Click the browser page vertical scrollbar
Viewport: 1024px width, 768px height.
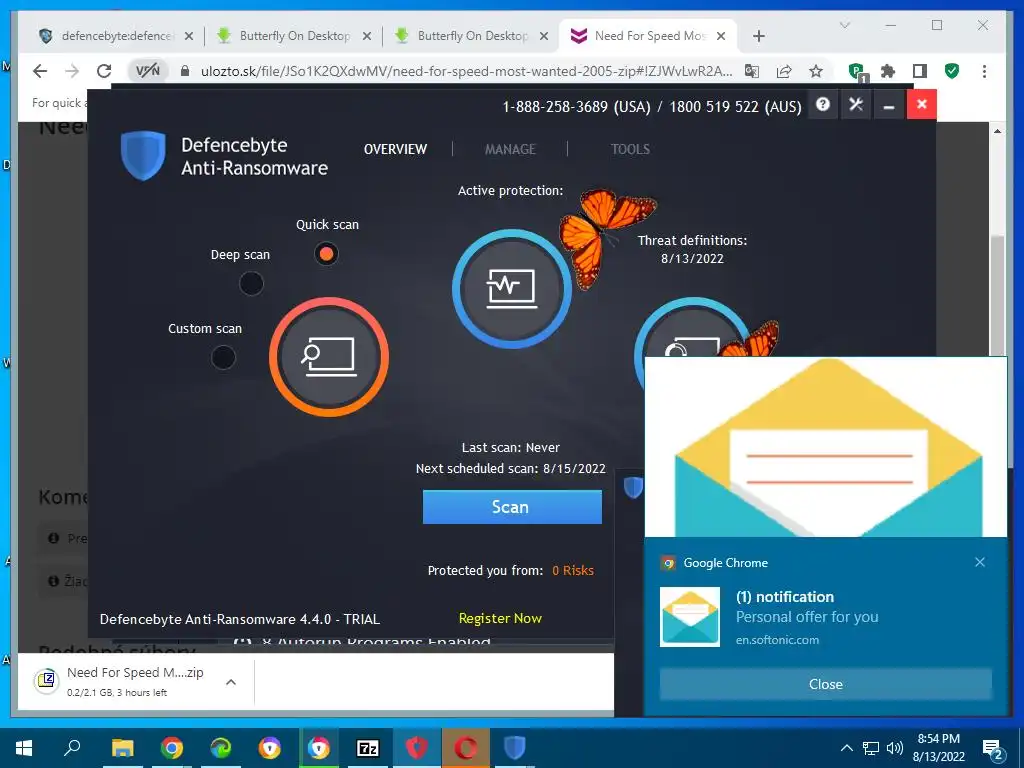(997, 296)
